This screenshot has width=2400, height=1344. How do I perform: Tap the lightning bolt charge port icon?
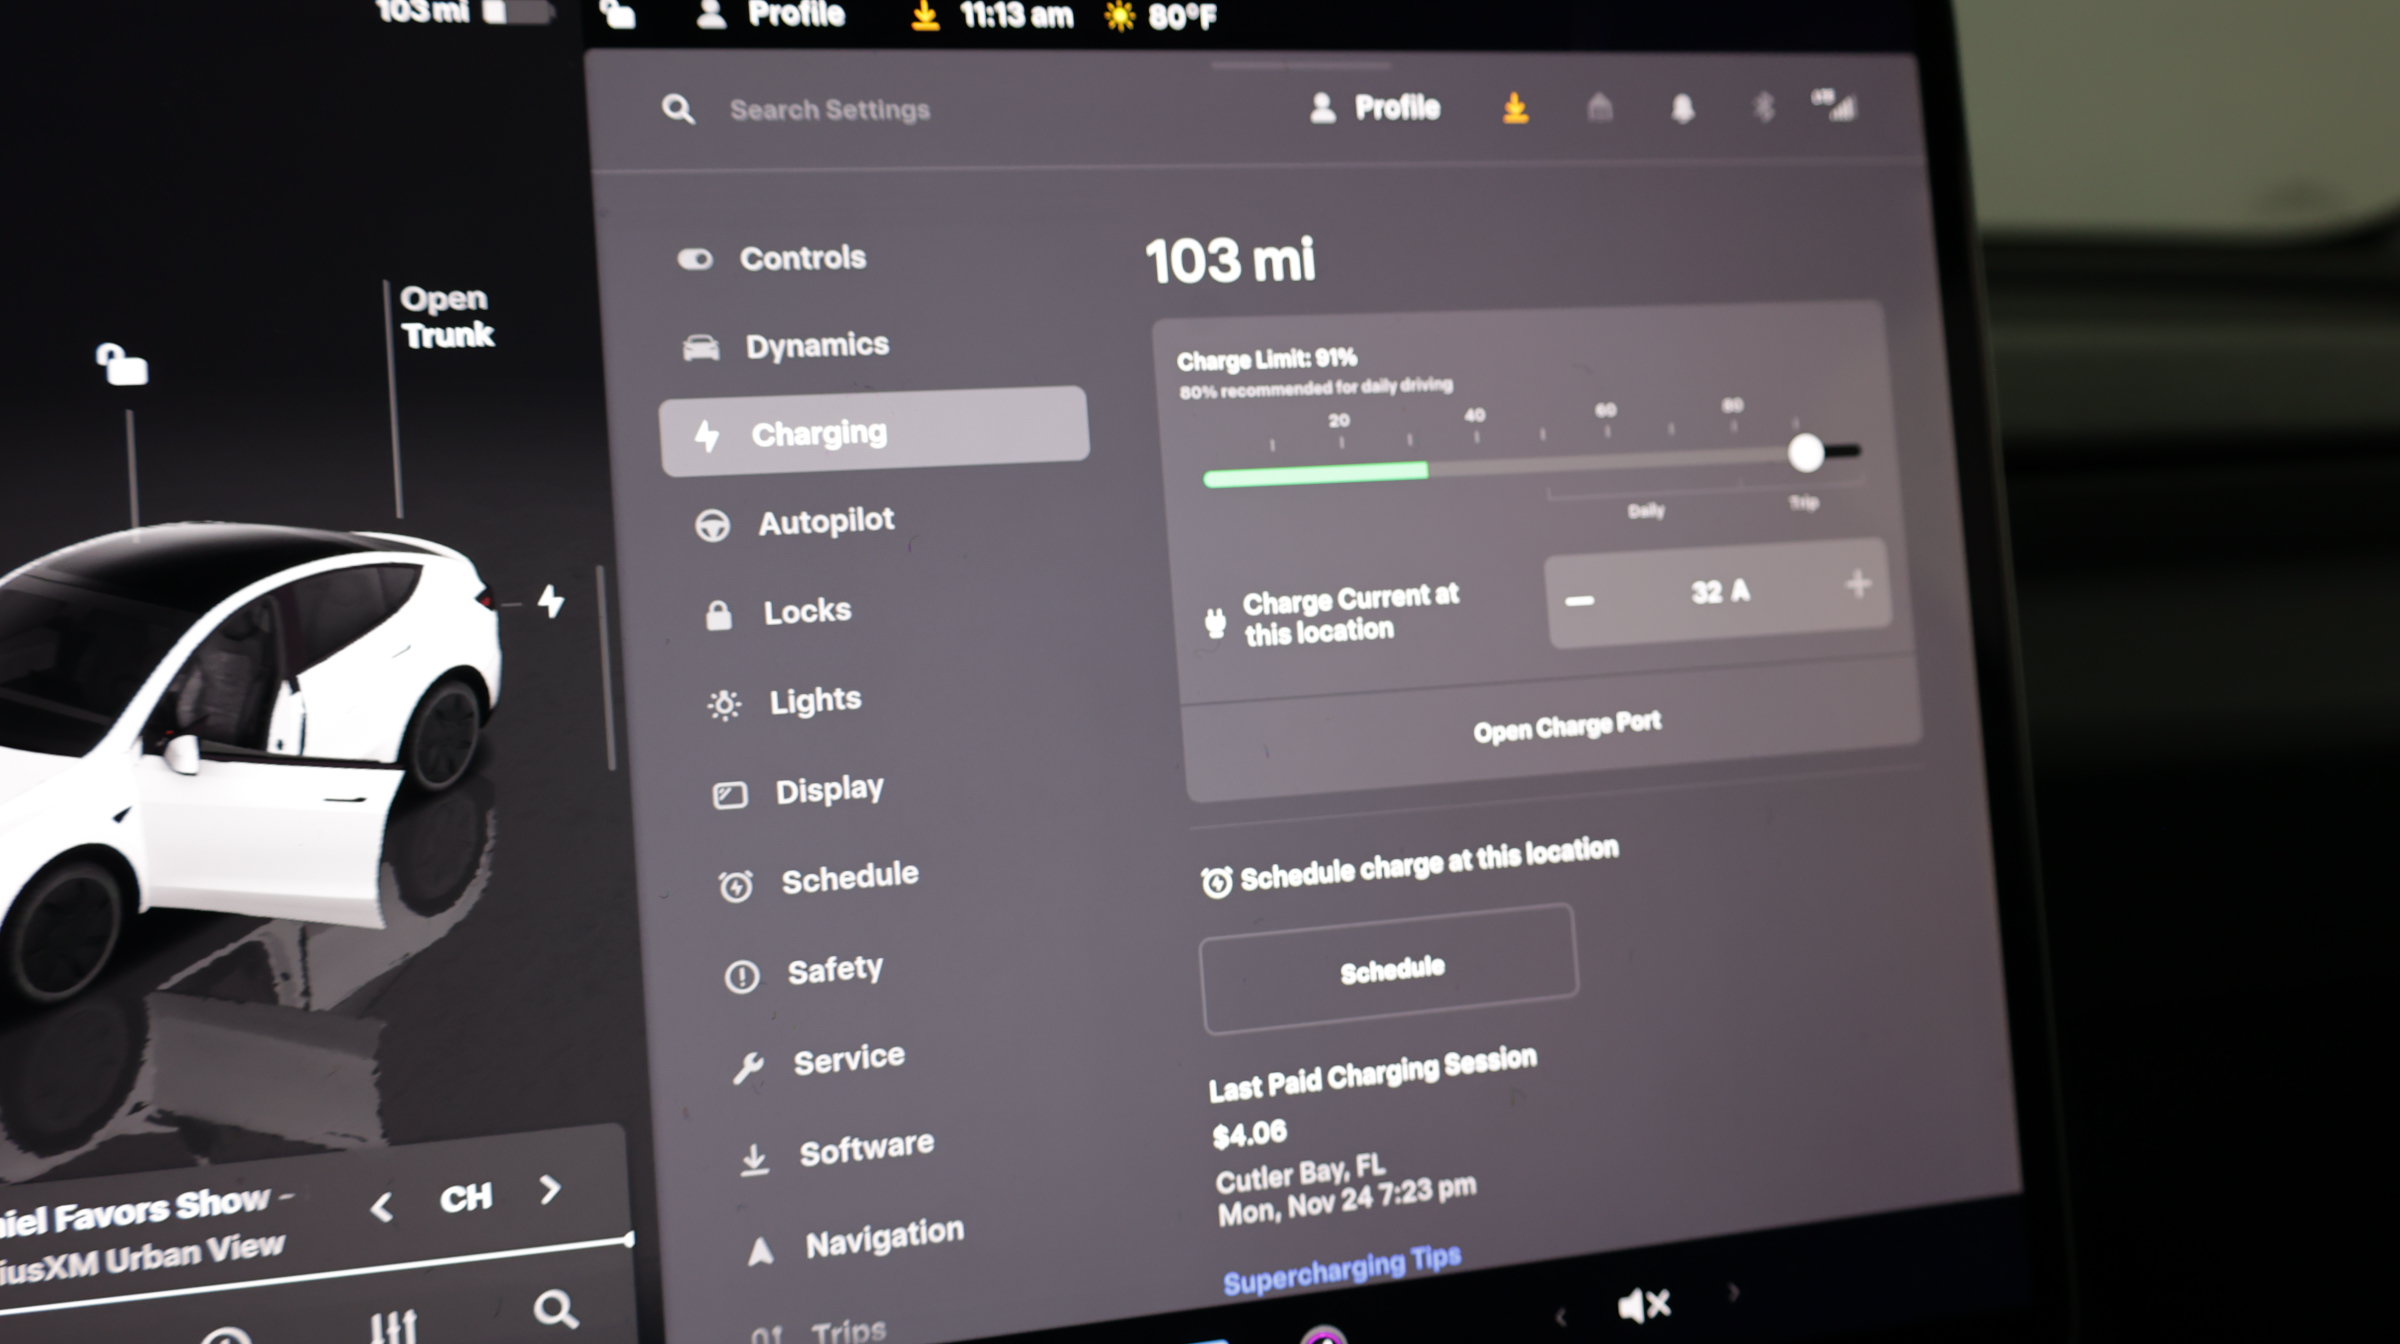(551, 601)
